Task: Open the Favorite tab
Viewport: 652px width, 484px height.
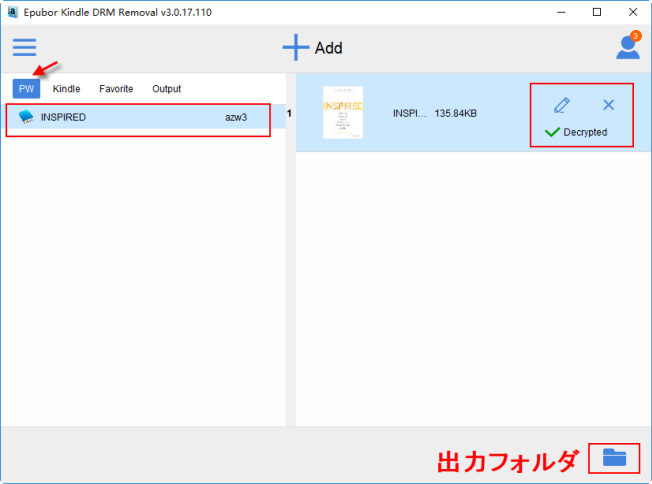Action: click(116, 89)
